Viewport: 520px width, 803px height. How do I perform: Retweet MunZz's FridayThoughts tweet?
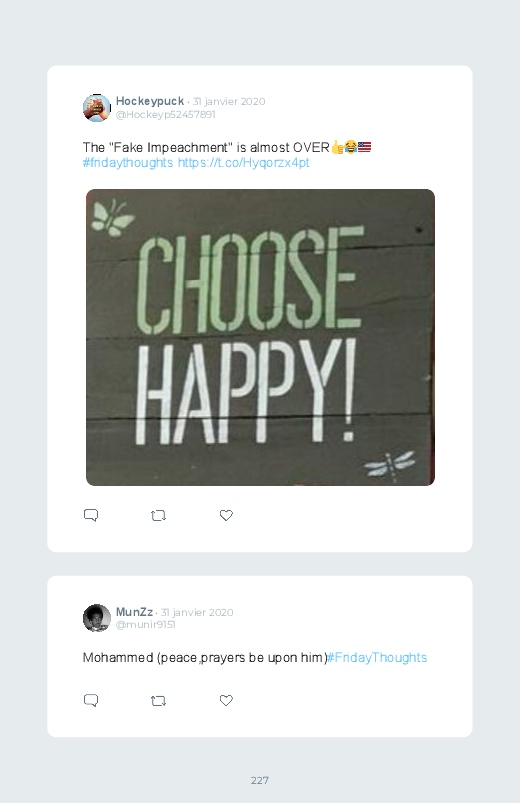click(158, 701)
